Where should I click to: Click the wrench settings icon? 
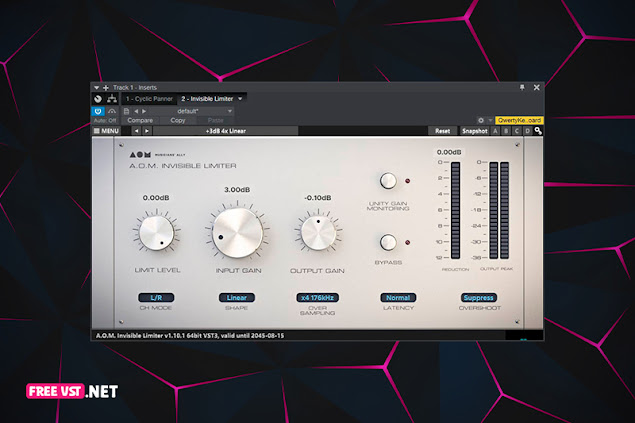538,131
